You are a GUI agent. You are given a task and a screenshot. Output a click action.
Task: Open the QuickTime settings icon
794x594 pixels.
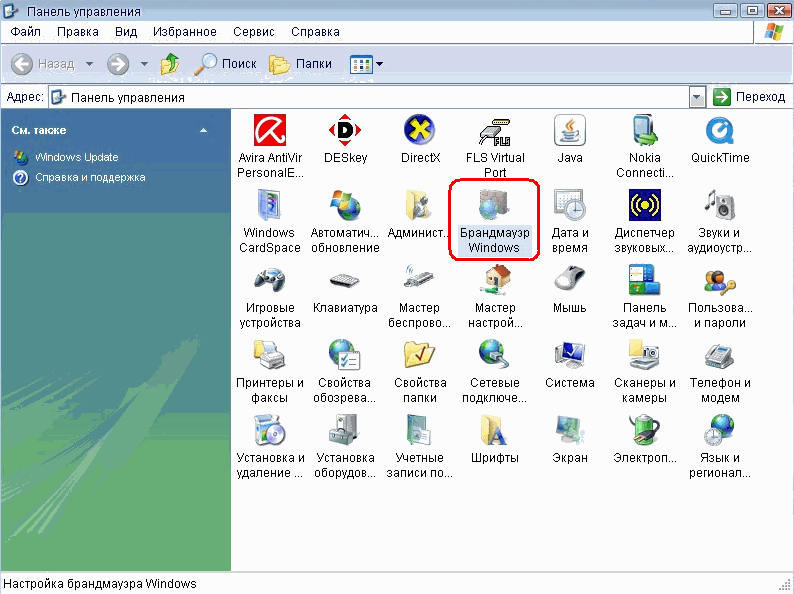[x=719, y=131]
